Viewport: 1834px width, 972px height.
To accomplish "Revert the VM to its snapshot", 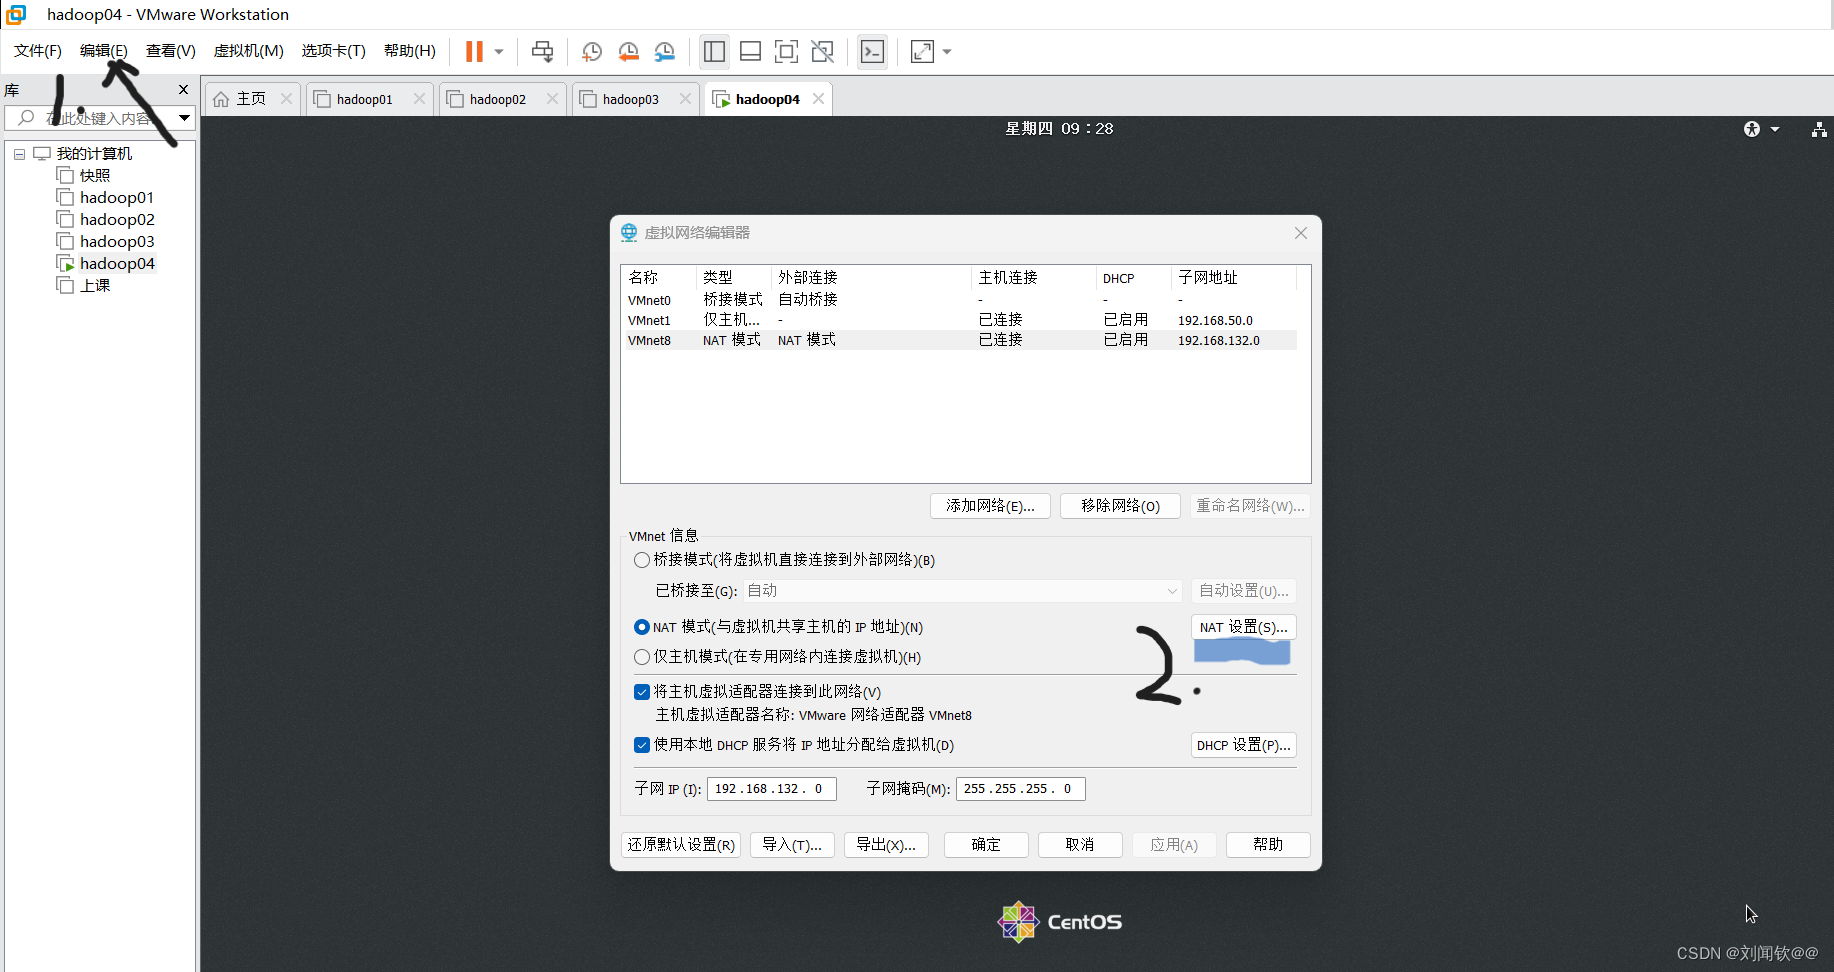I will coord(628,51).
